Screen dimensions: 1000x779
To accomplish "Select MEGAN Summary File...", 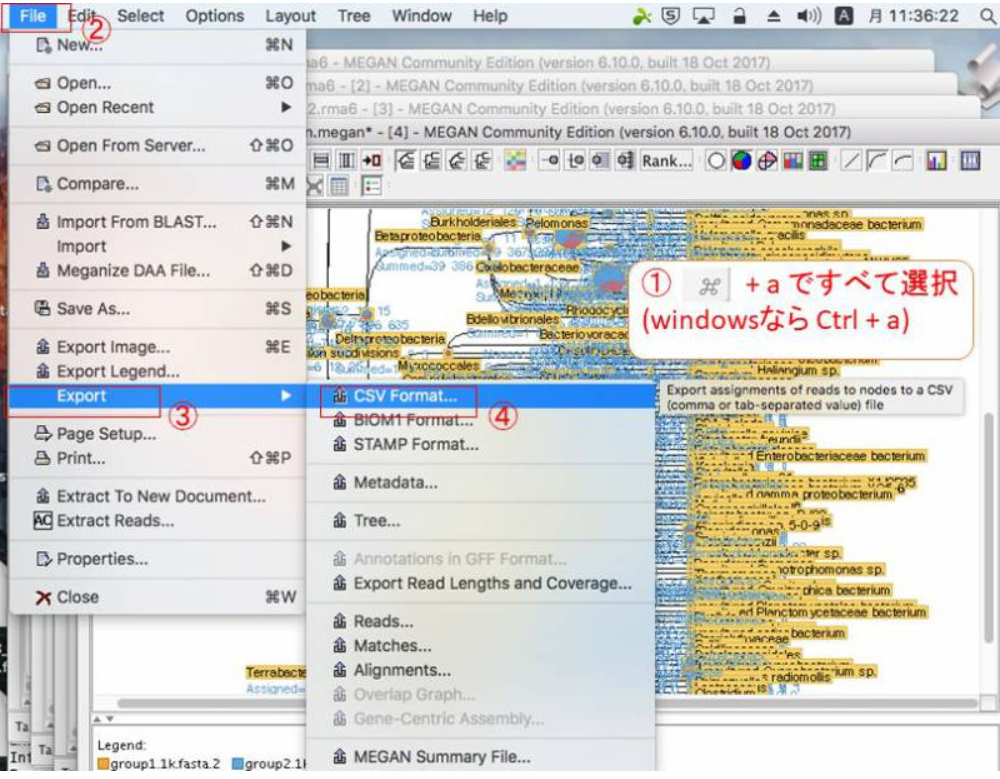I will point(482,757).
